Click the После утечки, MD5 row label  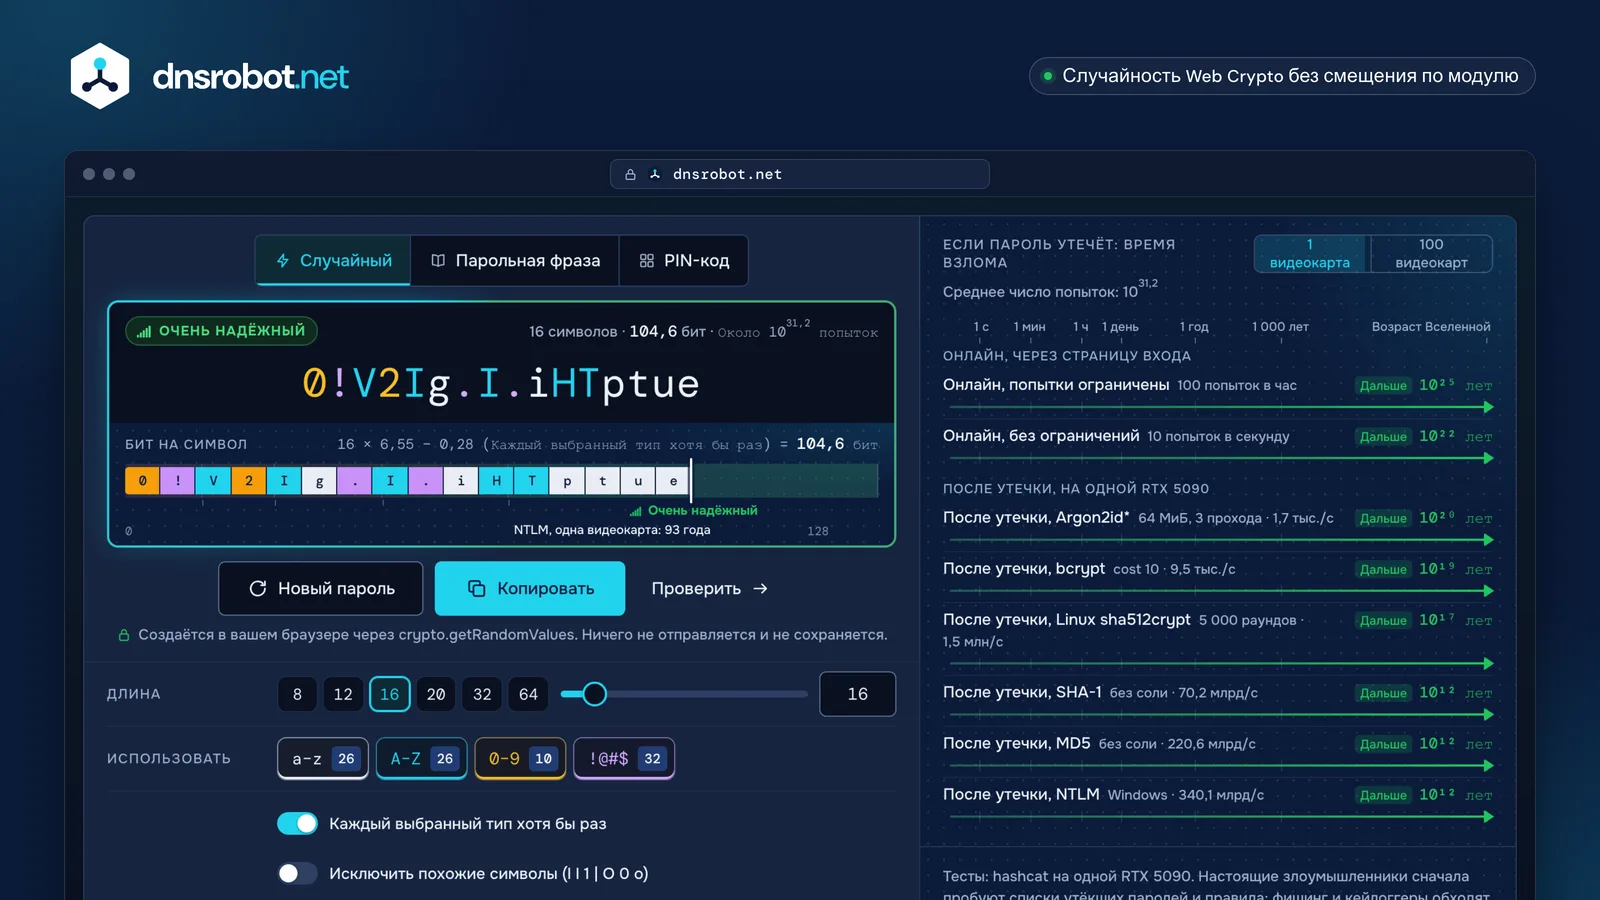(1016, 743)
